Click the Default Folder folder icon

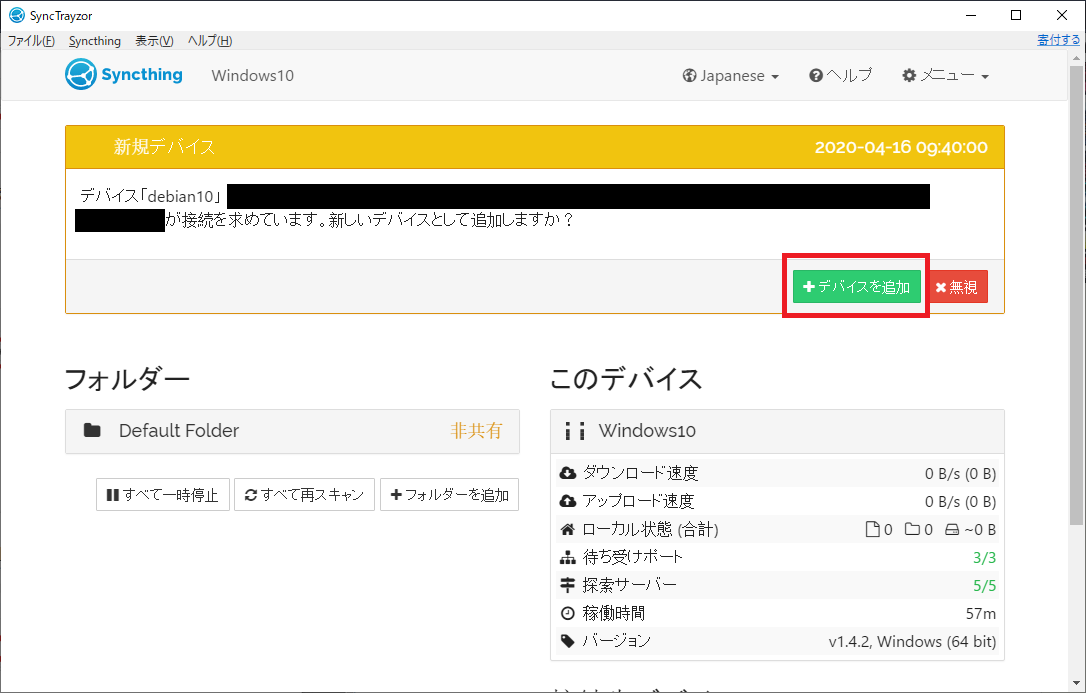click(x=92, y=431)
